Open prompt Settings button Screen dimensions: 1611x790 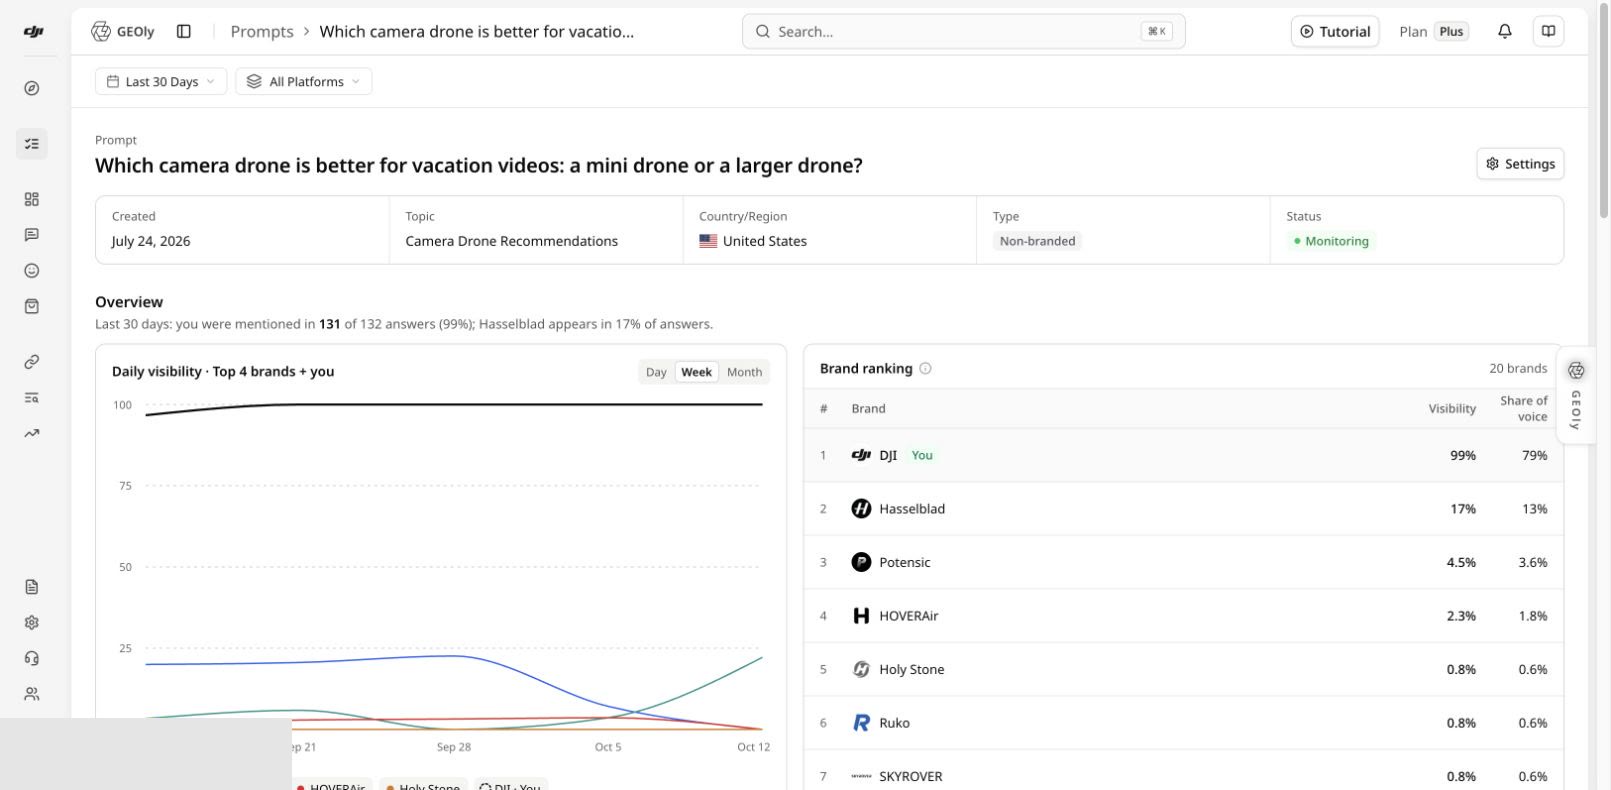pyautogui.click(x=1520, y=163)
